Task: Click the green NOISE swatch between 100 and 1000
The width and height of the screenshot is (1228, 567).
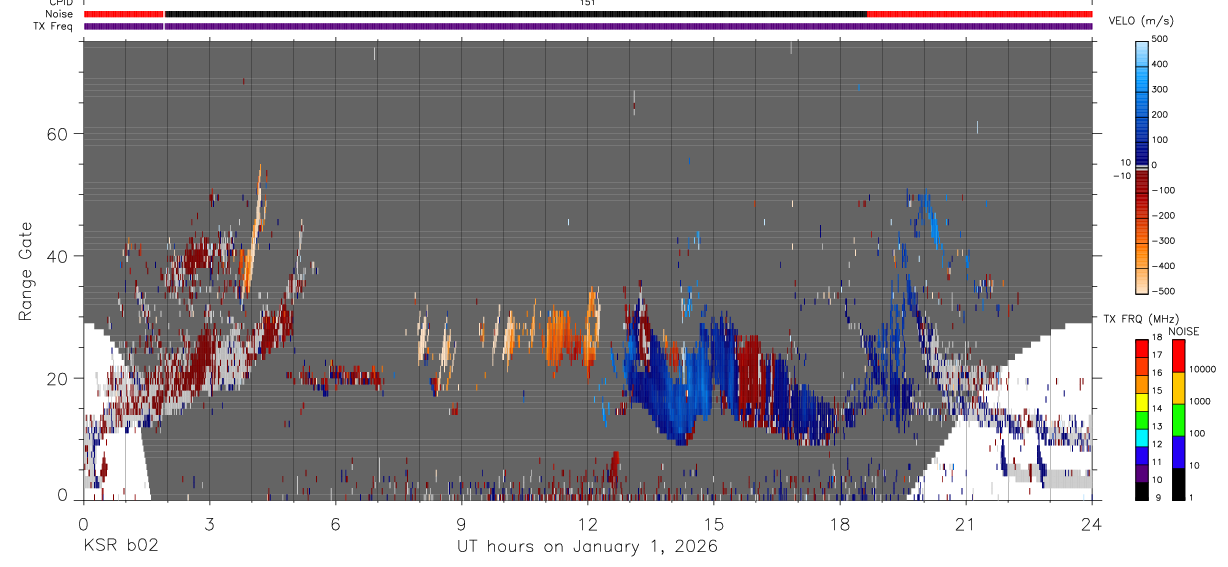Action: click(1178, 420)
